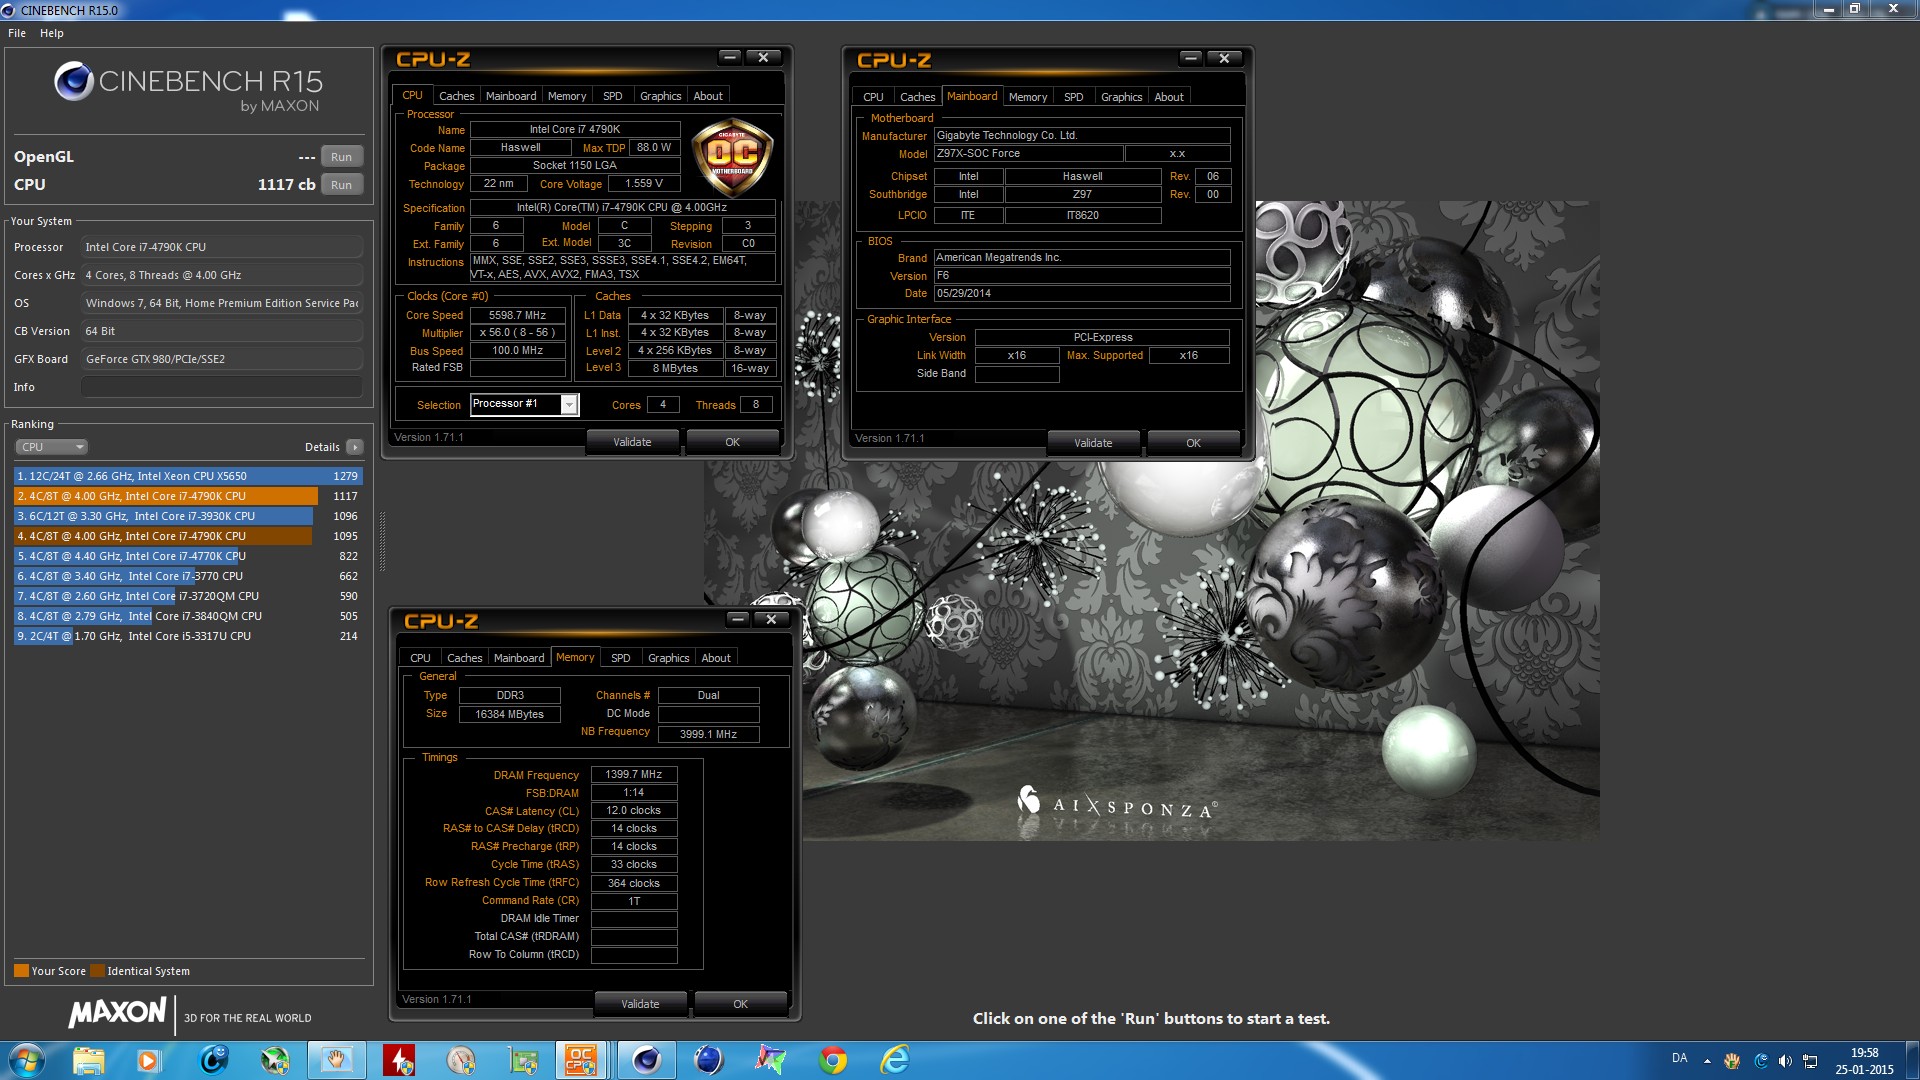This screenshot has height=1080, width=1920.
Task: Click OK in the Memory window
Action: 741,1004
